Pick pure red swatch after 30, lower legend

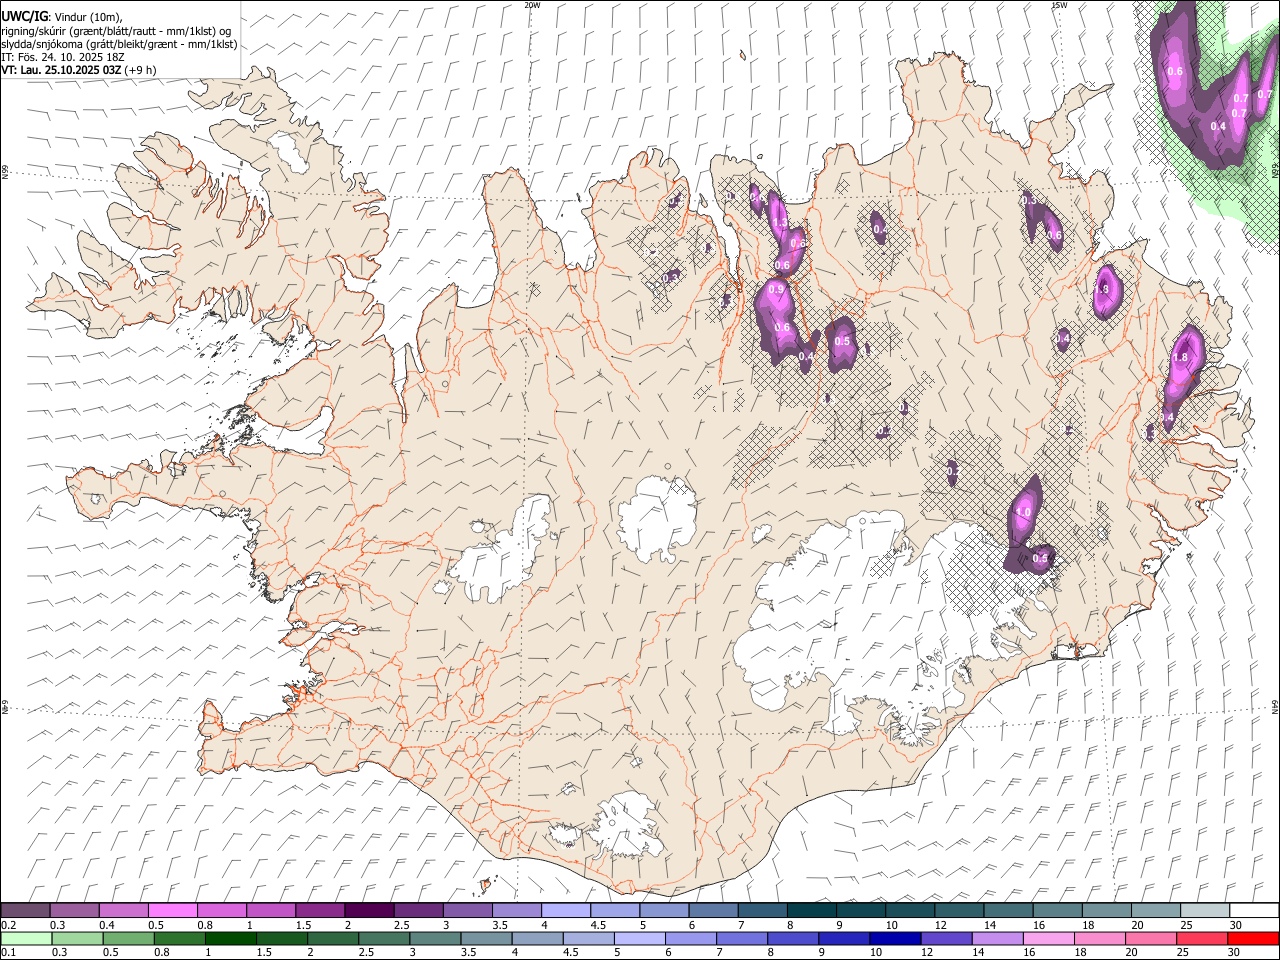pos(1253,938)
